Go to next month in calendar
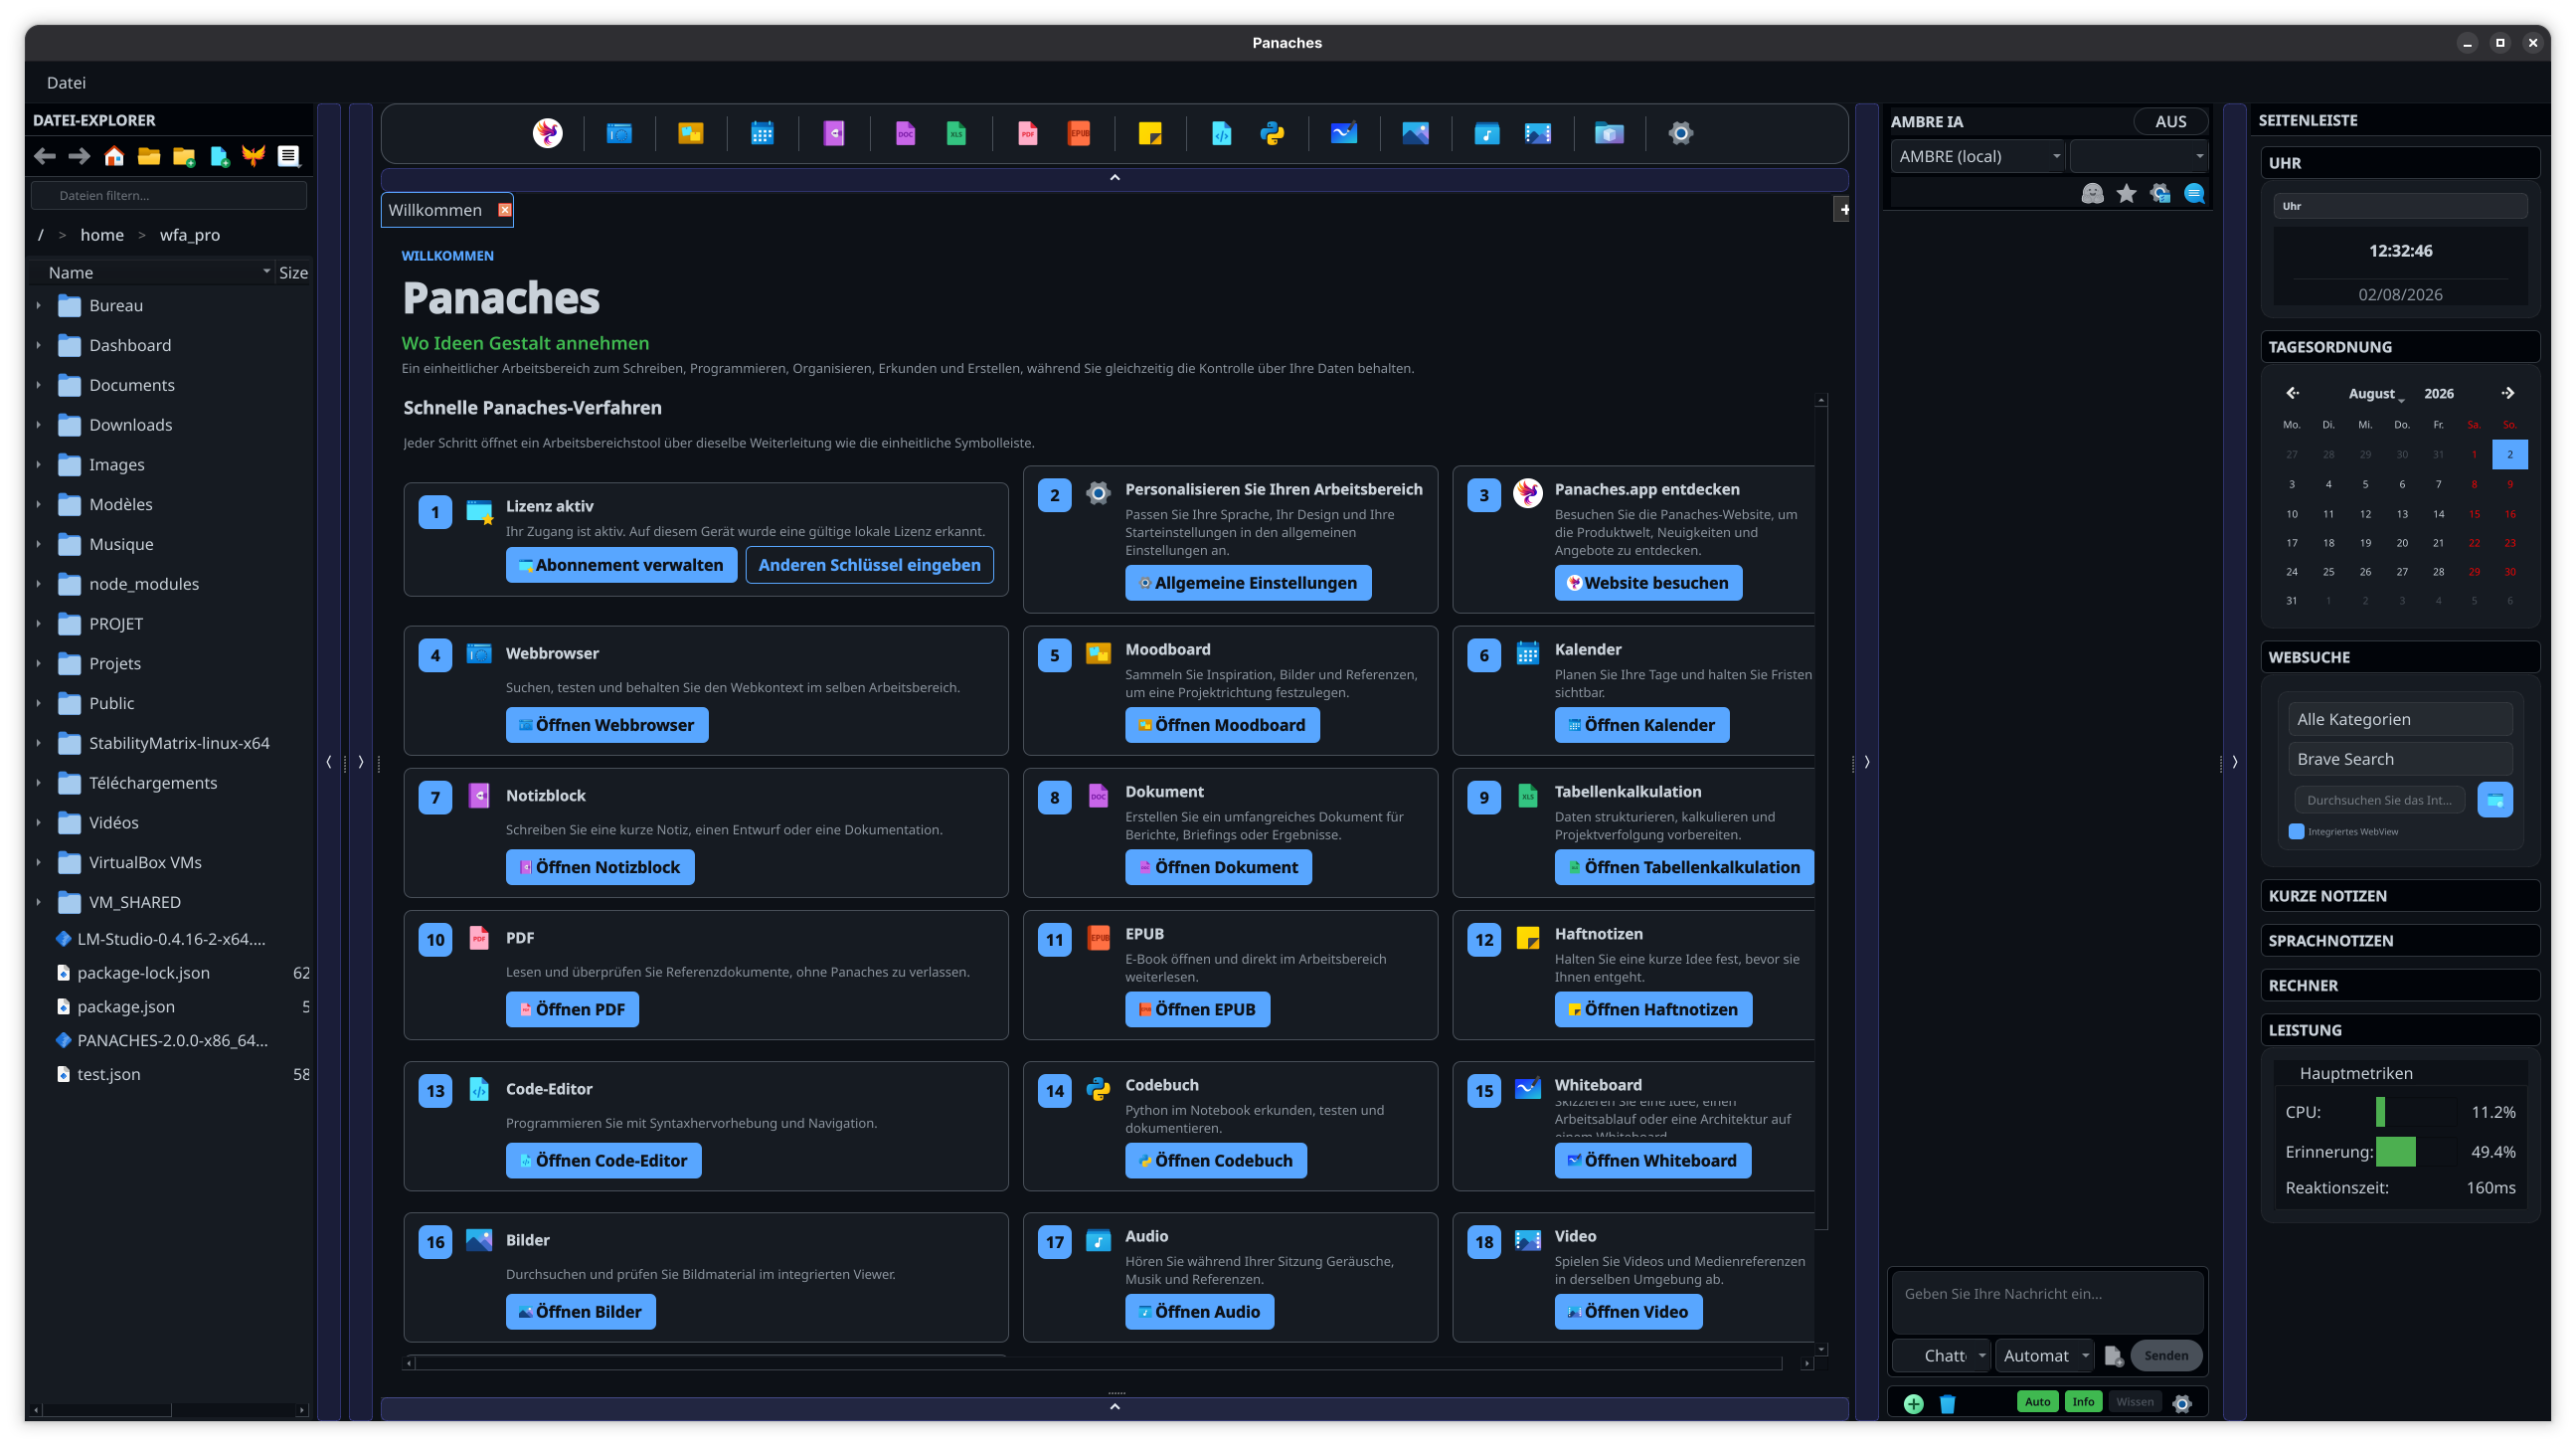The height and width of the screenshot is (1446, 2576). click(2507, 393)
